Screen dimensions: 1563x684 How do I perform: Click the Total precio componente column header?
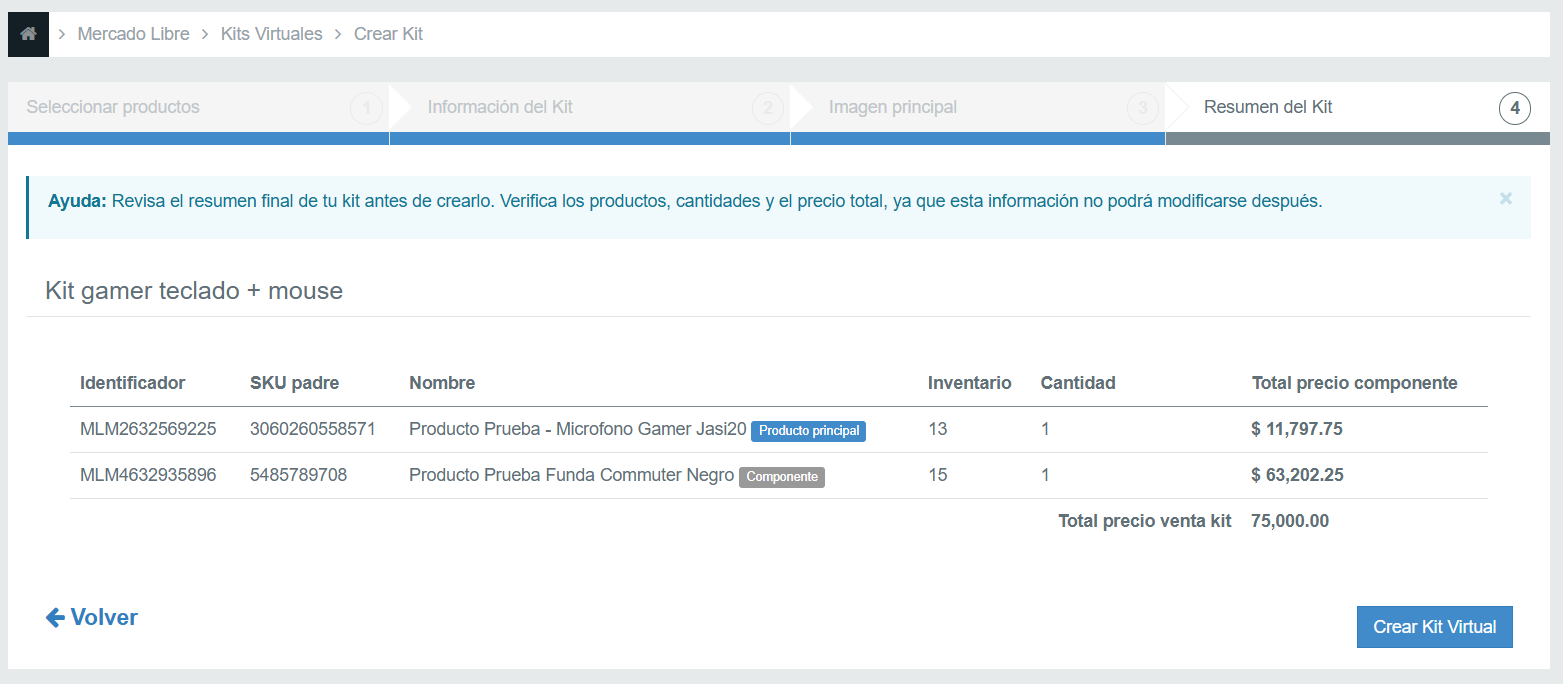[x=1354, y=383]
